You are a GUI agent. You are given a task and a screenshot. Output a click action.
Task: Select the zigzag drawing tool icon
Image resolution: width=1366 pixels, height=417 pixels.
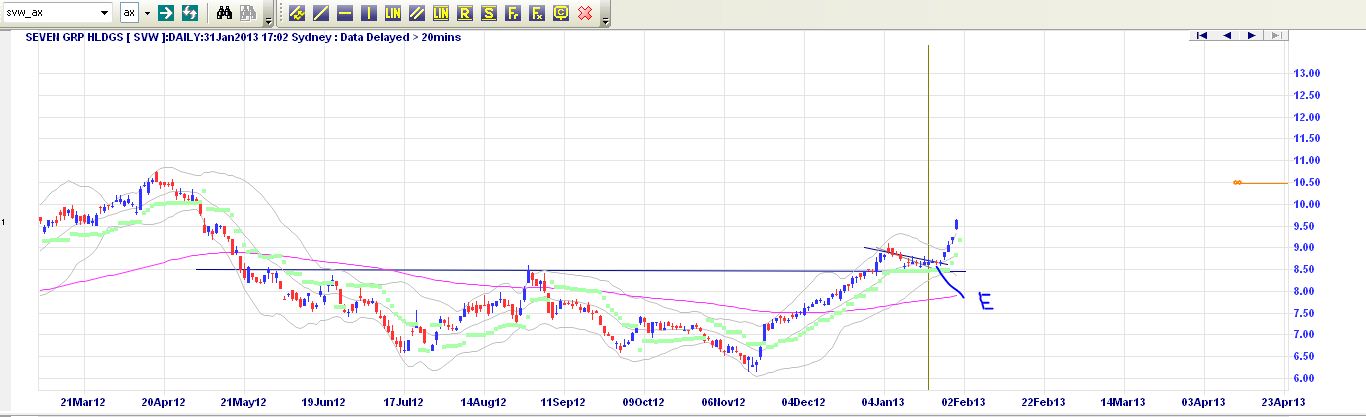click(297, 13)
